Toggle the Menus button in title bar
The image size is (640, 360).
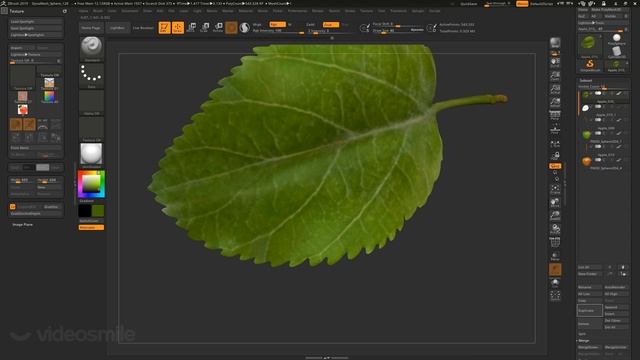[x=522, y=4]
